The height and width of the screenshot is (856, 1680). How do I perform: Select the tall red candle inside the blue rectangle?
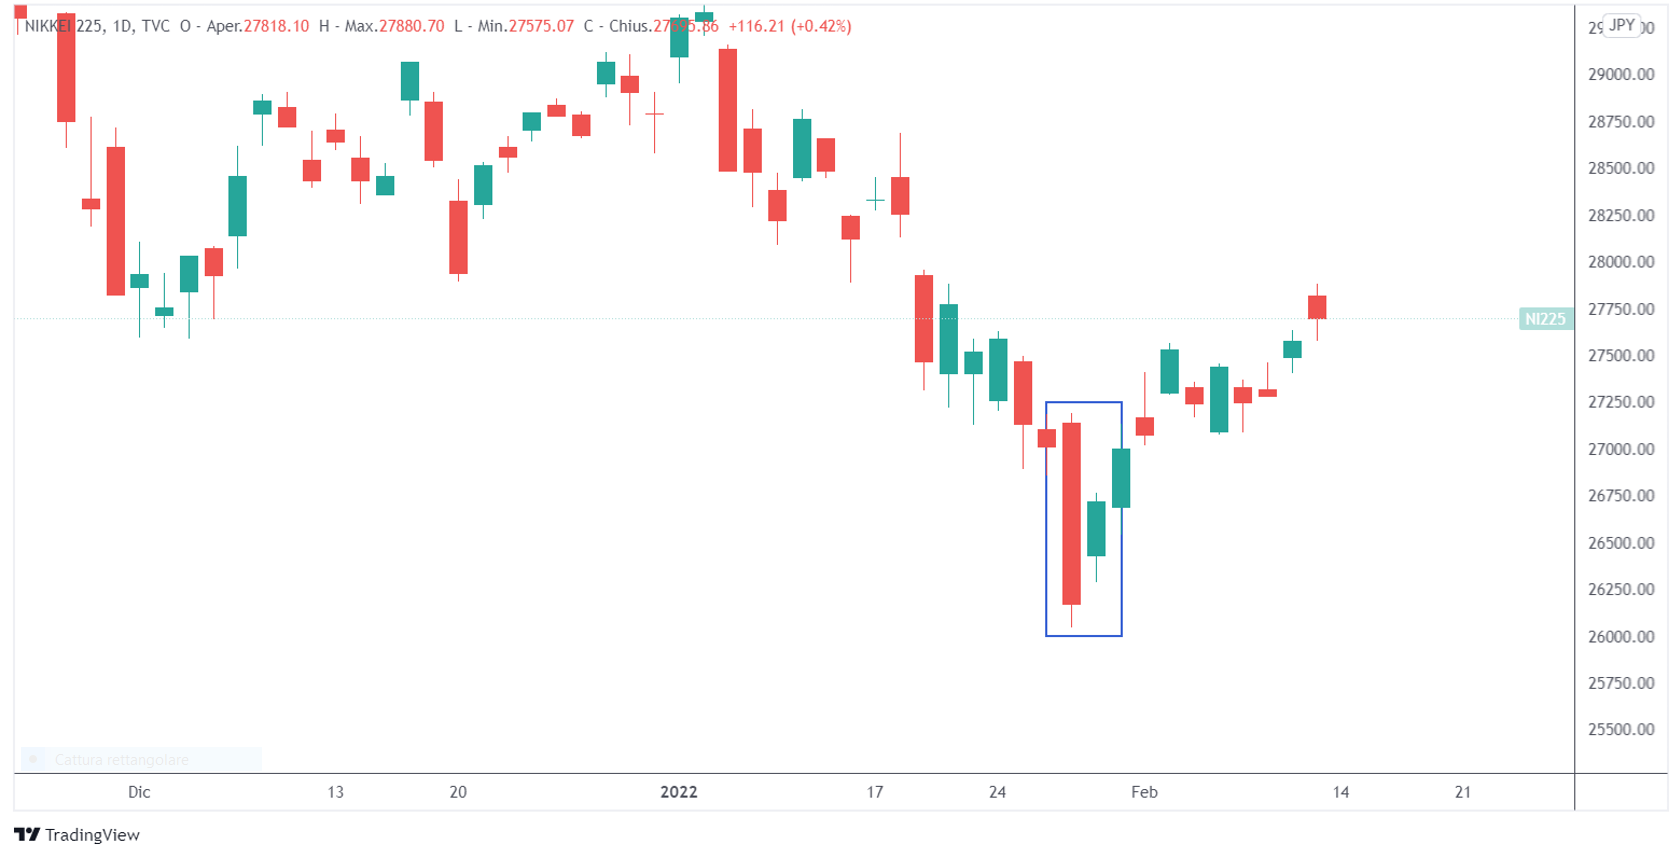tap(1071, 512)
